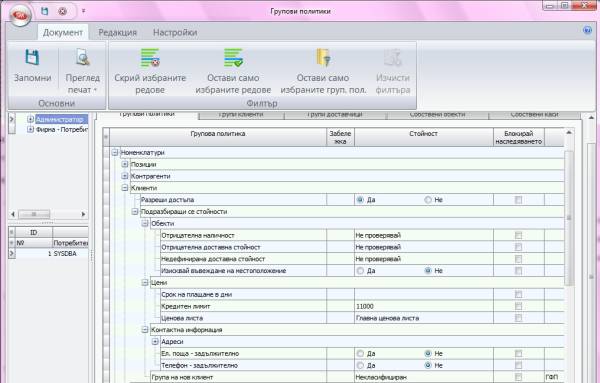Click Остави само избраните редове icon
The width and height of the screenshot is (600, 383).
tap(233, 57)
